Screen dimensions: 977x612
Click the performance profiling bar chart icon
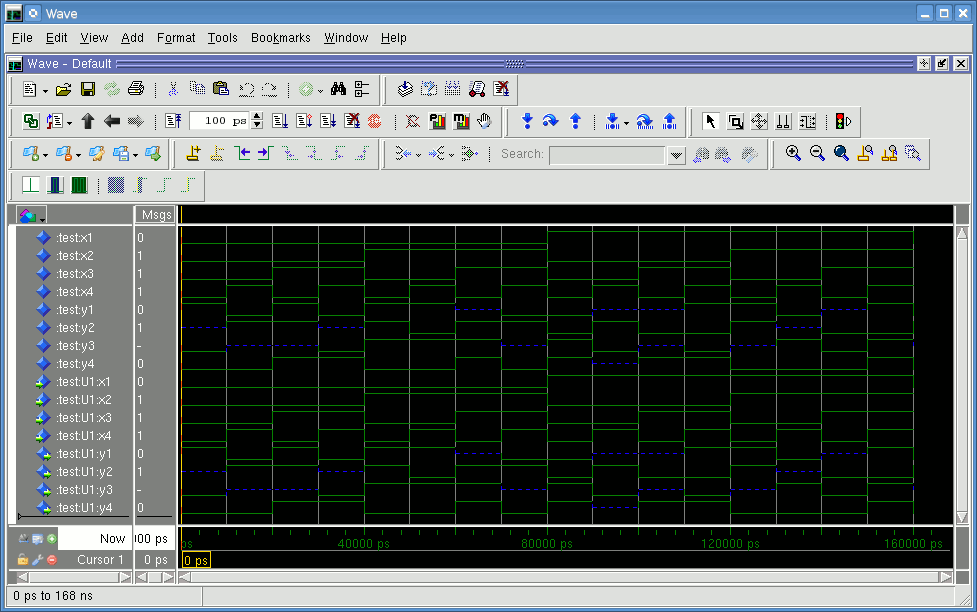pyautogui.click(x=437, y=121)
